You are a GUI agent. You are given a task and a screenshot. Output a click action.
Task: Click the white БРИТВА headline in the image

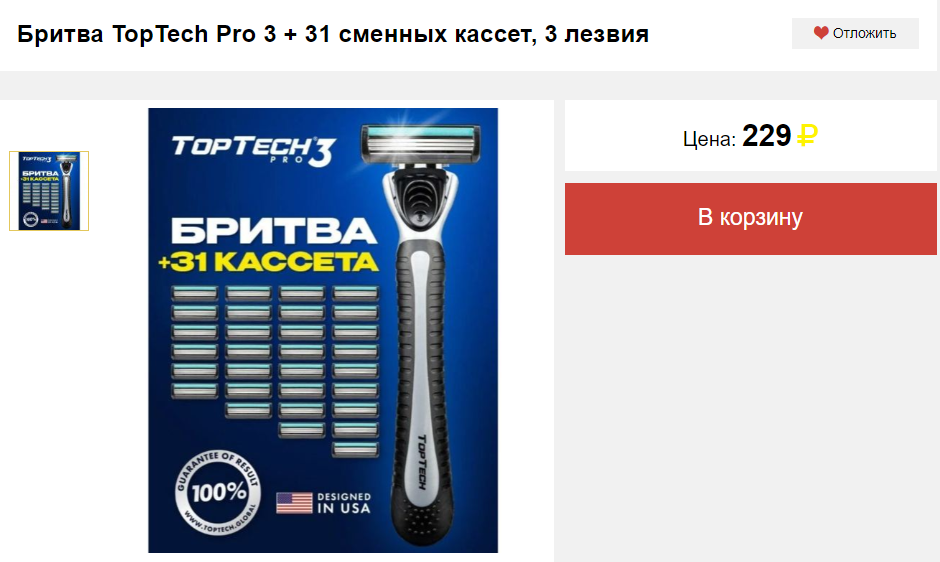click(274, 231)
